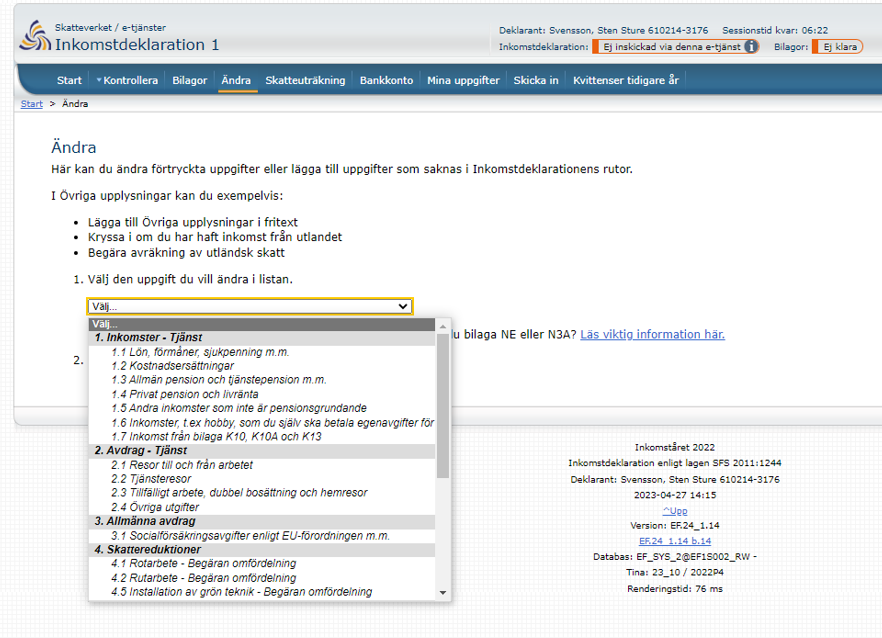
Task: Open the Bankkonto tab
Action: [x=386, y=80]
